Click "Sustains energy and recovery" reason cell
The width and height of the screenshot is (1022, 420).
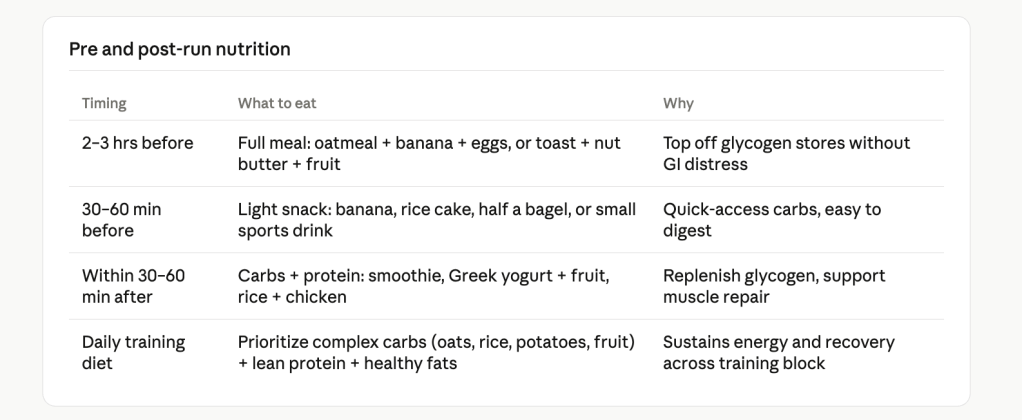point(778,353)
